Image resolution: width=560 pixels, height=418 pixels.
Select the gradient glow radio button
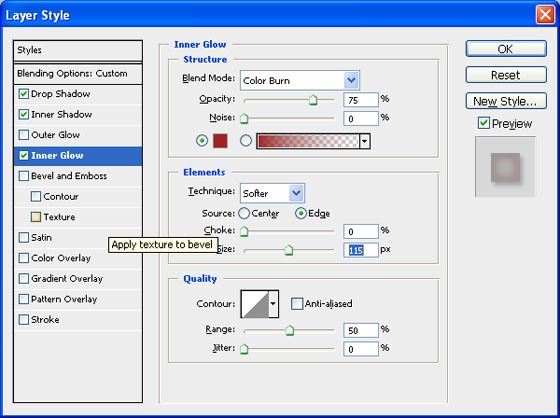[x=246, y=141]
